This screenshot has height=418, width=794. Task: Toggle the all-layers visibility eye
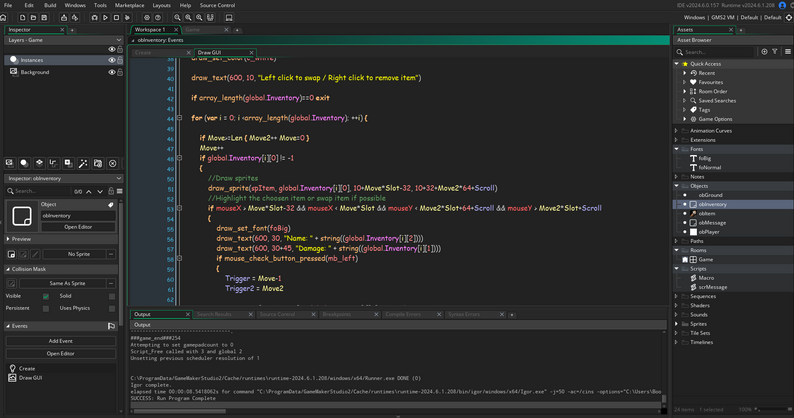[111, 49]
